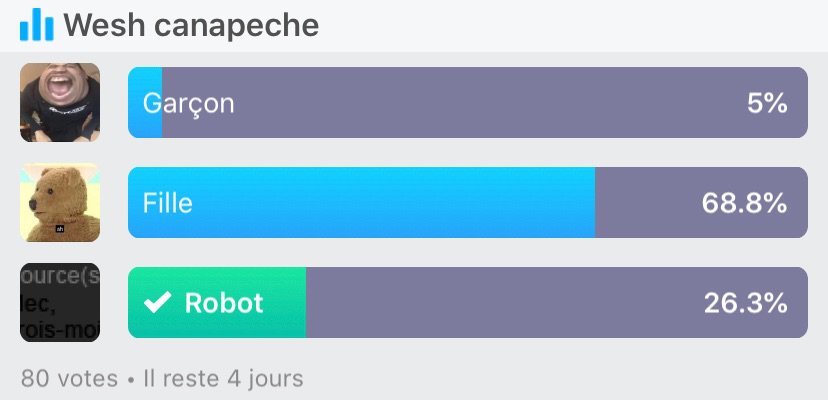Vote for the Fille option

pyautogui.click(x=468, y=202)
